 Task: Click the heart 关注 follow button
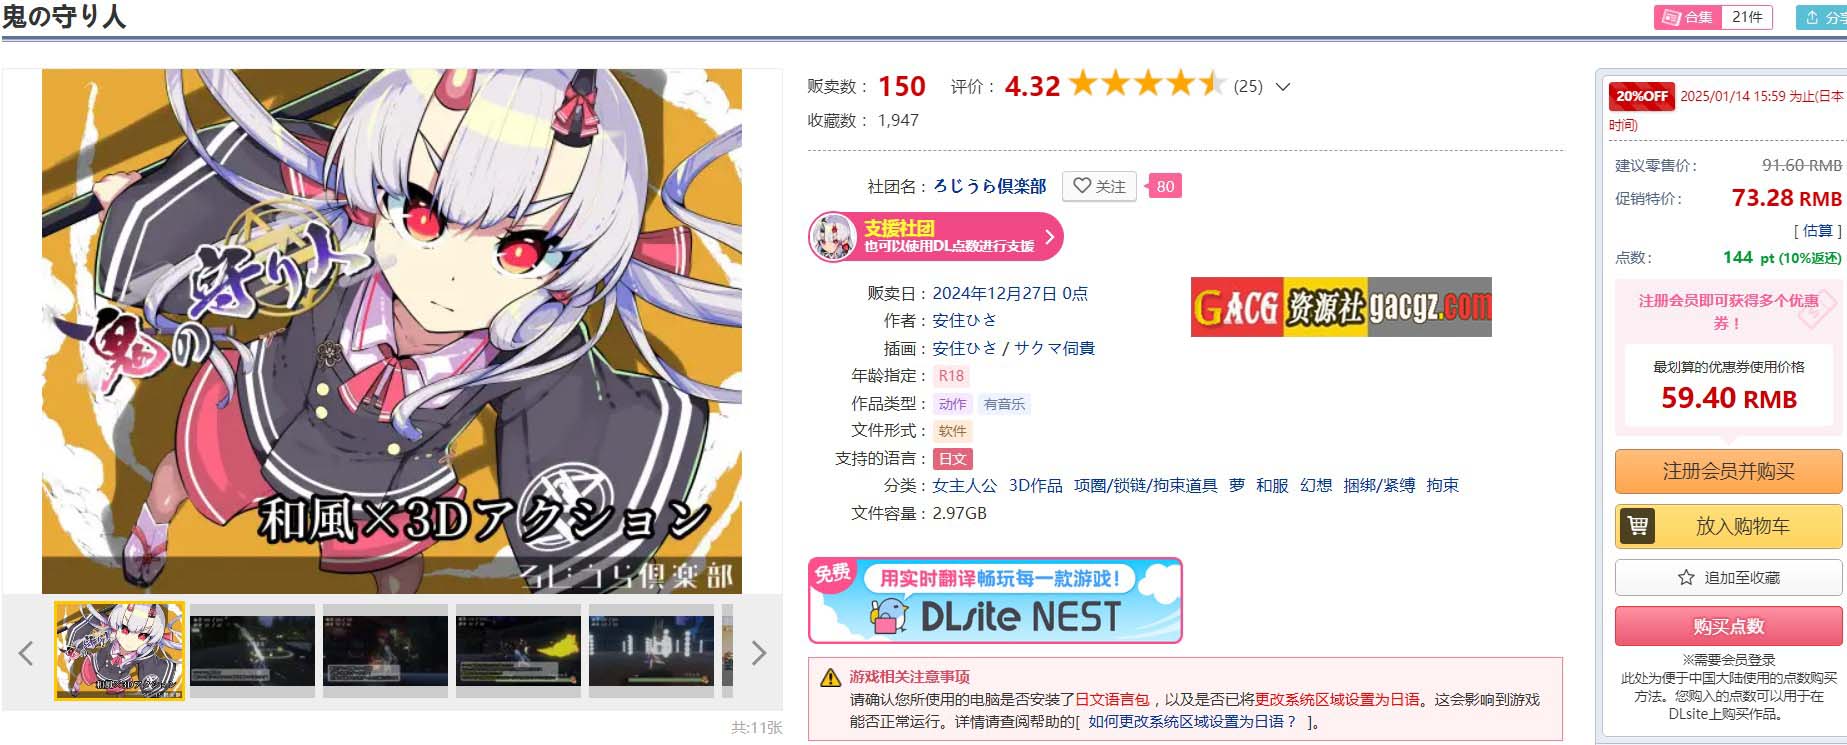tap(1099, 186)
